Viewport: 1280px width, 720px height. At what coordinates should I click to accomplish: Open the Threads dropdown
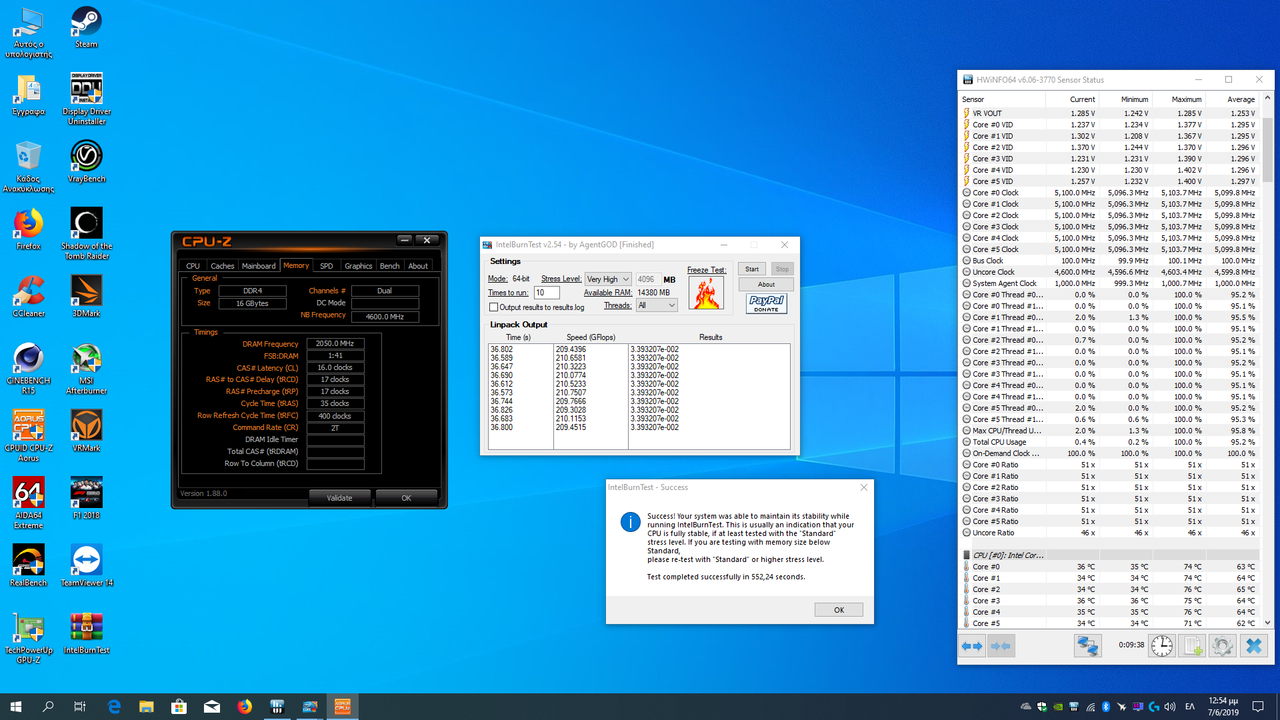[x=656, y=305]
